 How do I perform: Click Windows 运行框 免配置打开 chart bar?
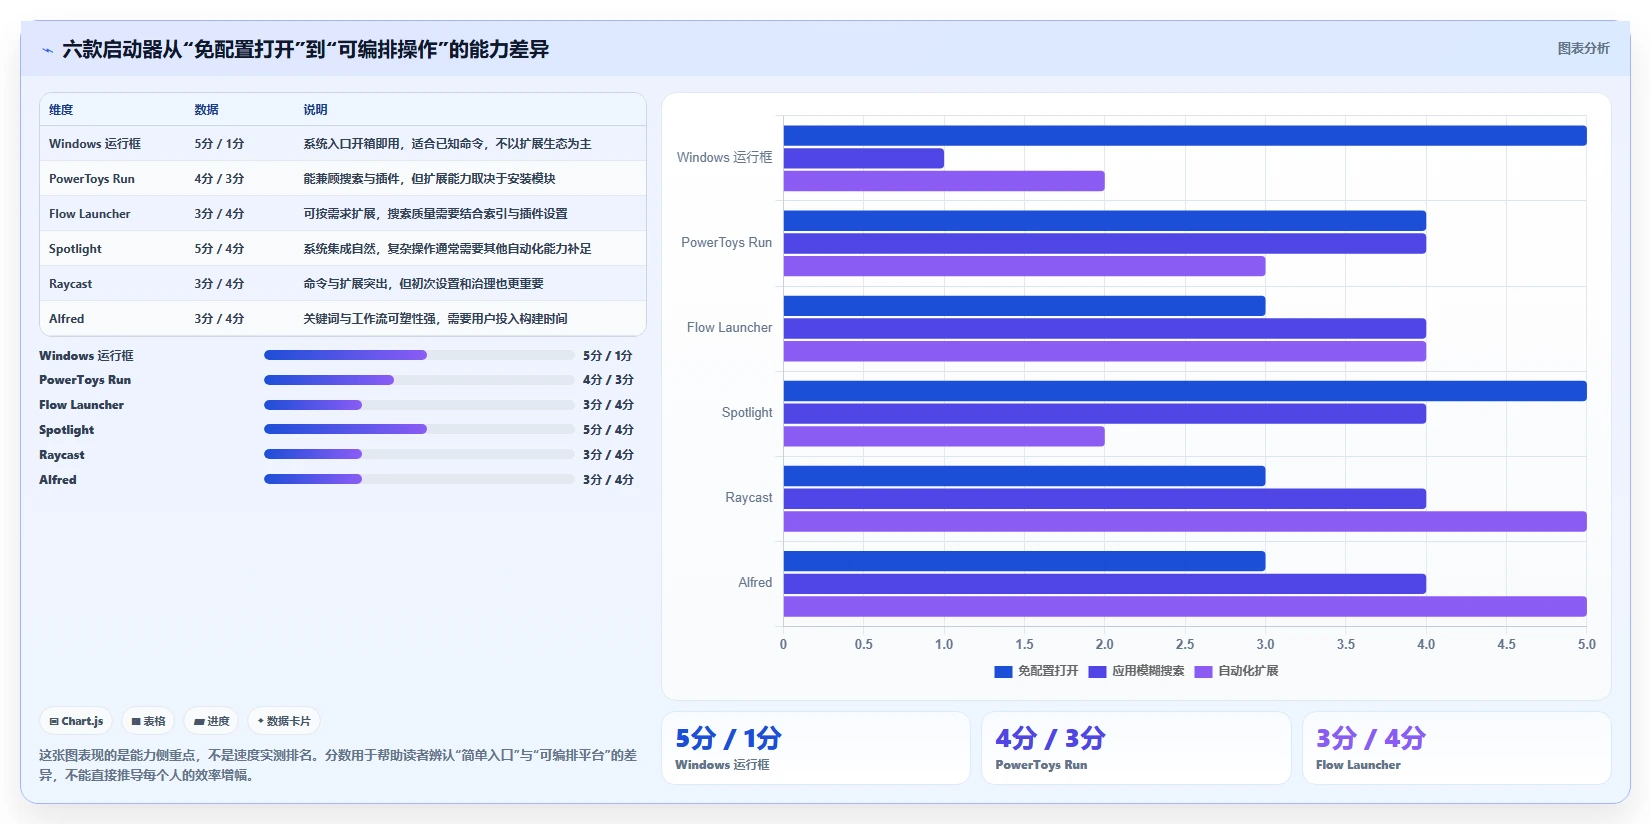click(x=1185, y=136)
